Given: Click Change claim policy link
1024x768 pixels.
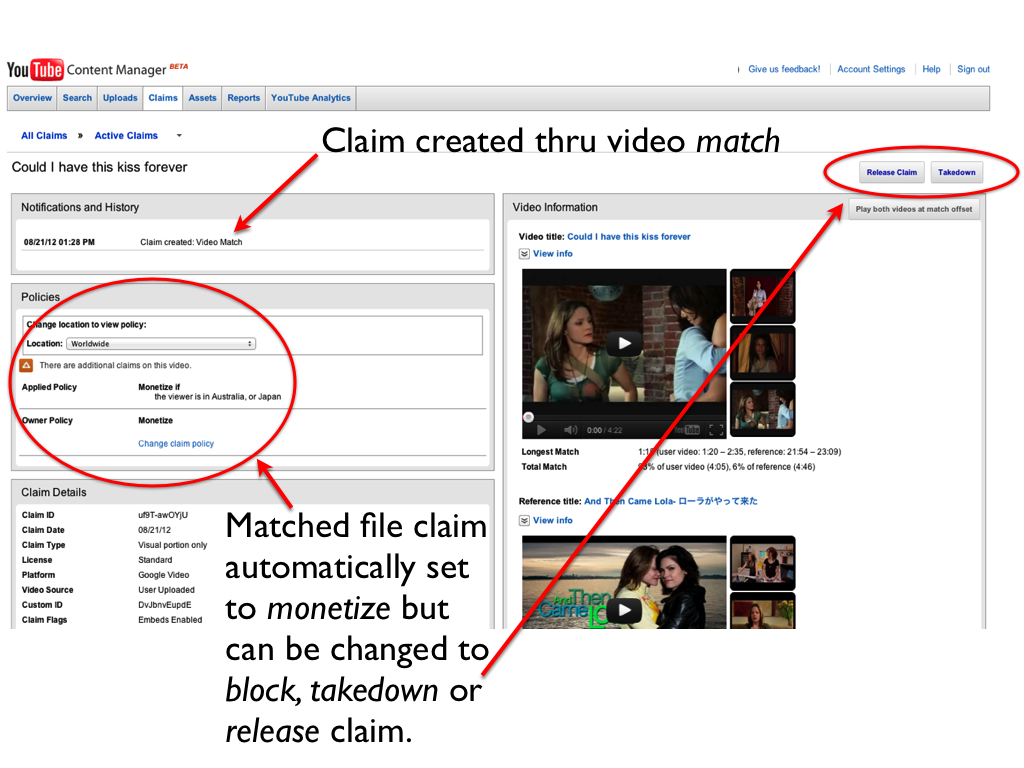Looking at the screenshot, I should (x=176, y=443).
